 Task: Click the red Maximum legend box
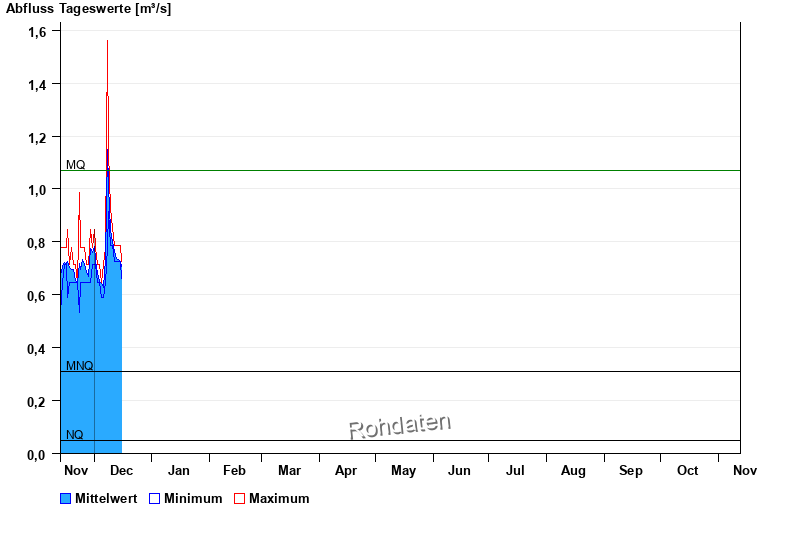[x=239, y=499]
